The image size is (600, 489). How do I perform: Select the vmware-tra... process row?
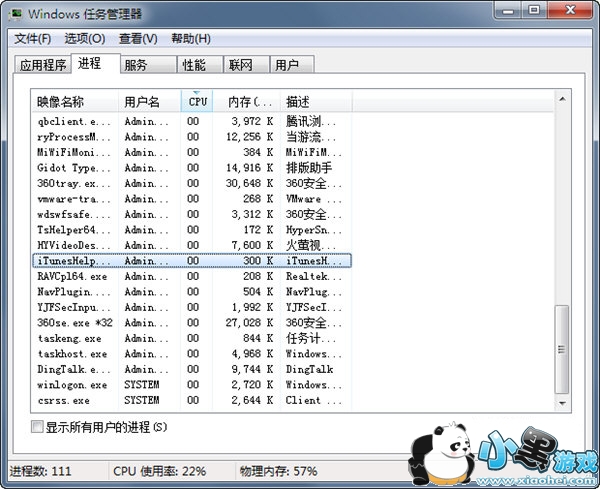pos(191,199)
